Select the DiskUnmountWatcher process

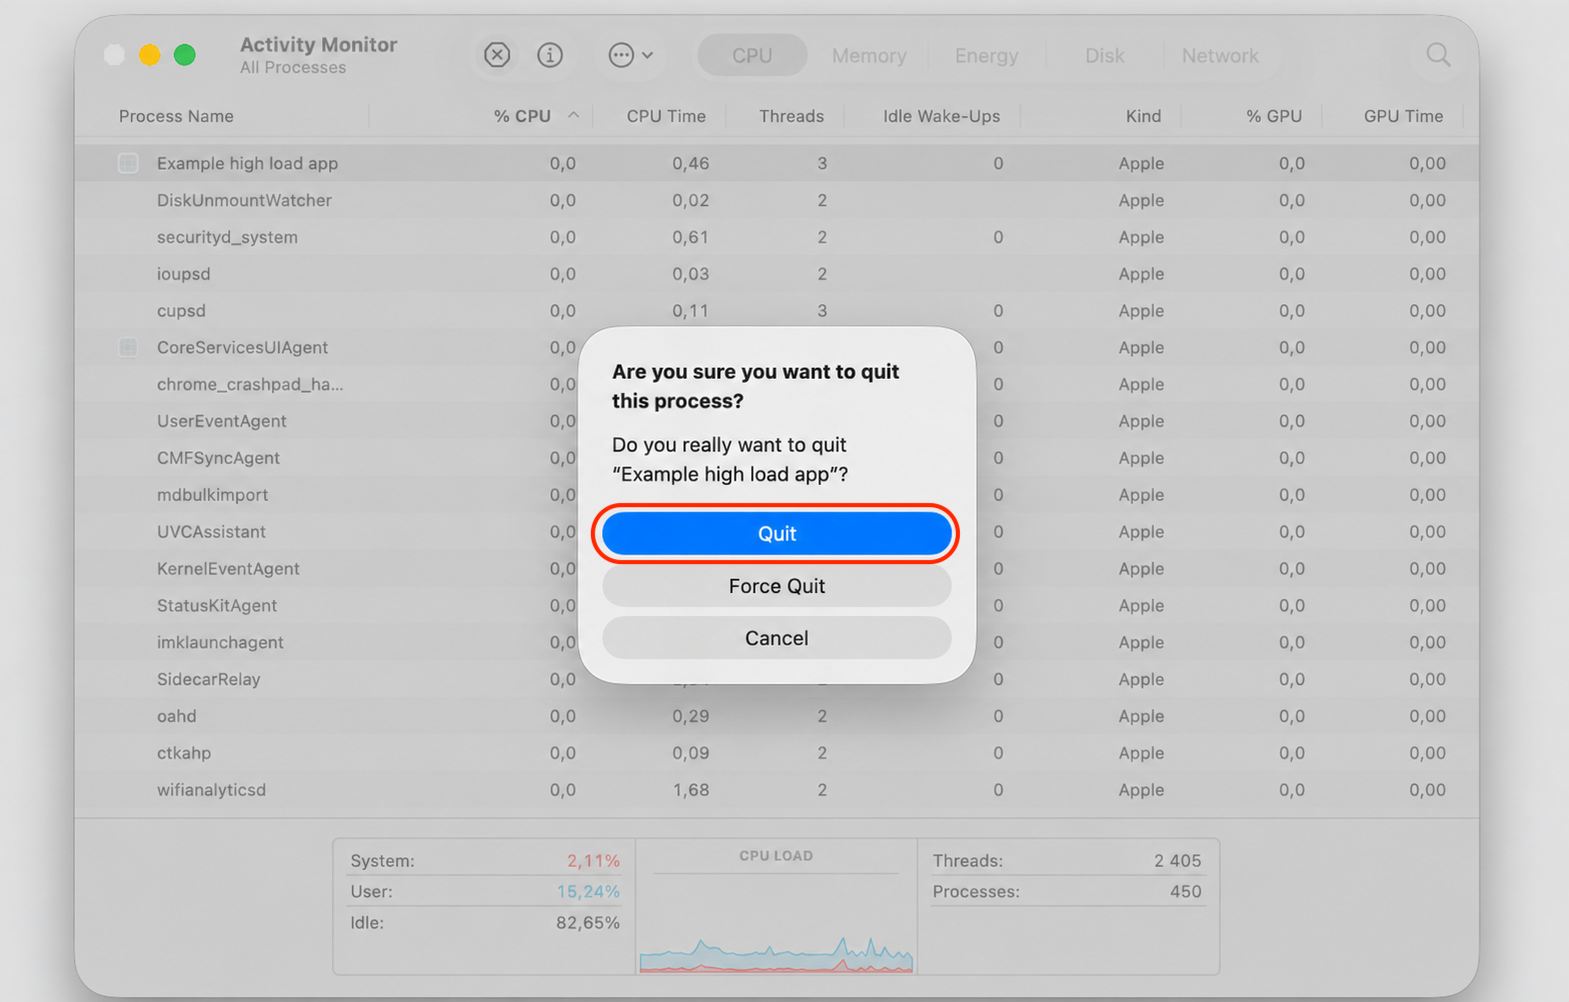(x=244, y=200)
